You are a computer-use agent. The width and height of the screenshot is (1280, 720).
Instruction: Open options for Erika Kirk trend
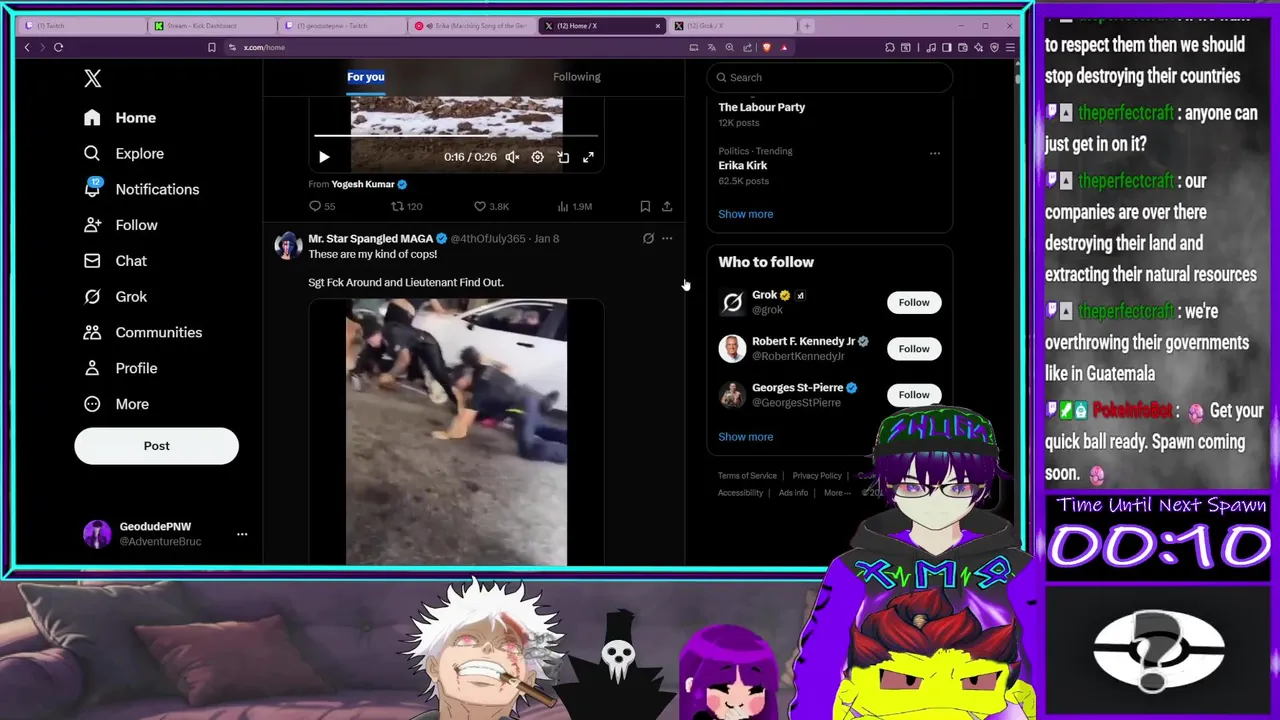tap(934, 153)
